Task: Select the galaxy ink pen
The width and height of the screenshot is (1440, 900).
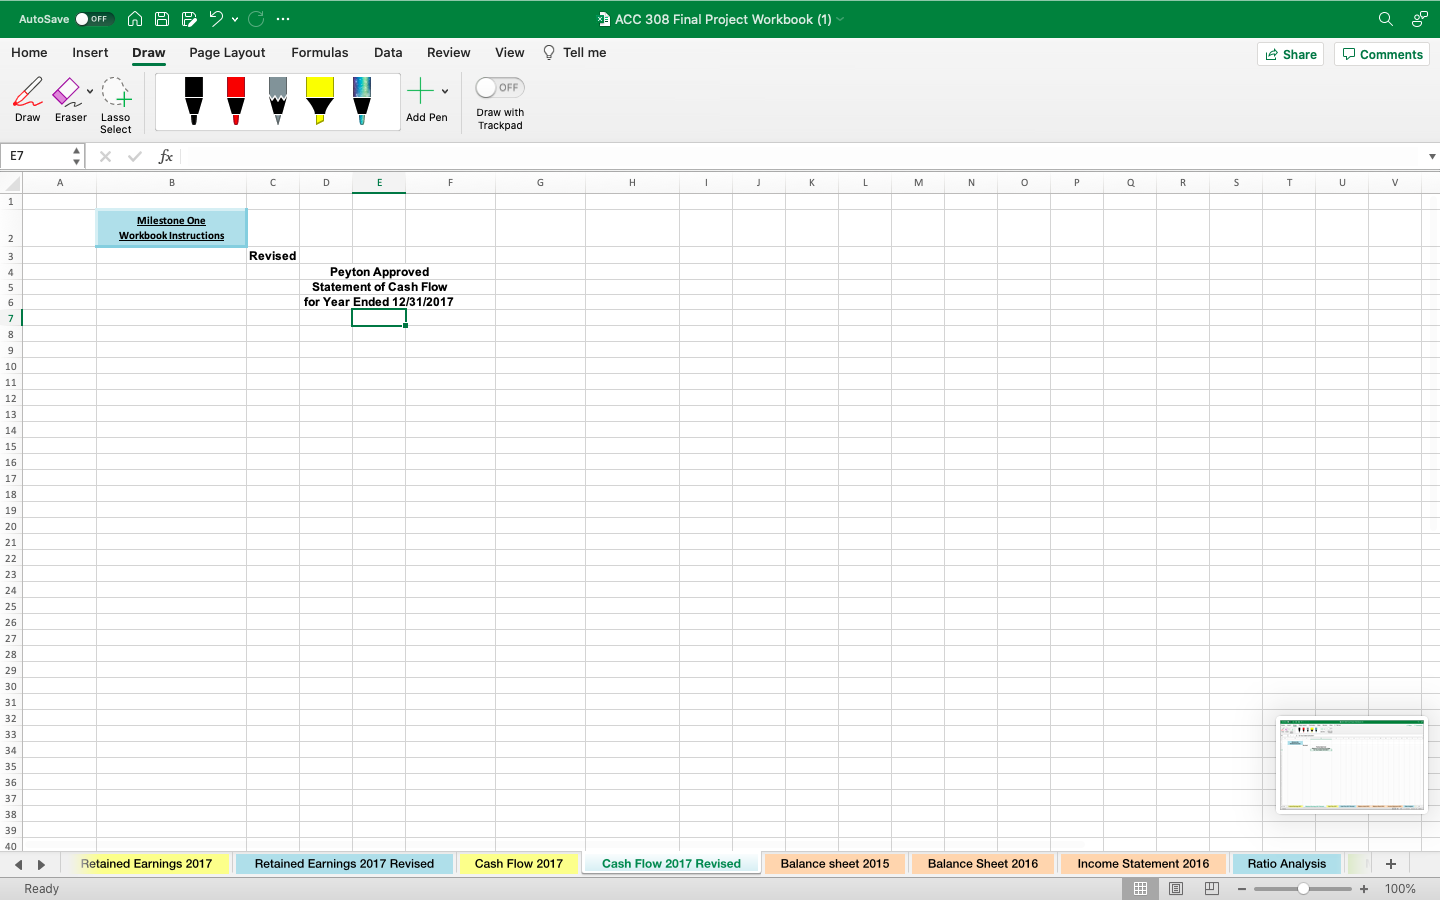Action: [x=362, y=101]
